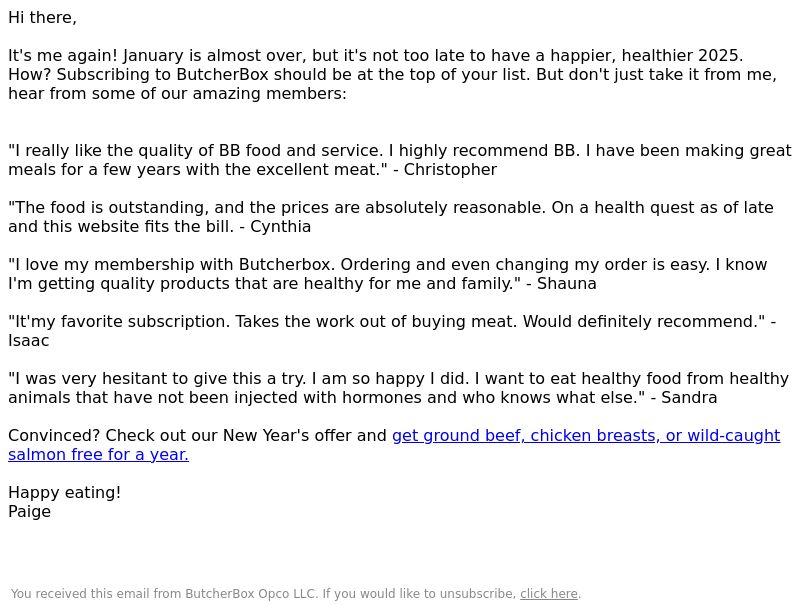
Task: Click Isaac's favorite subscription testimonial
Action: 392,331
